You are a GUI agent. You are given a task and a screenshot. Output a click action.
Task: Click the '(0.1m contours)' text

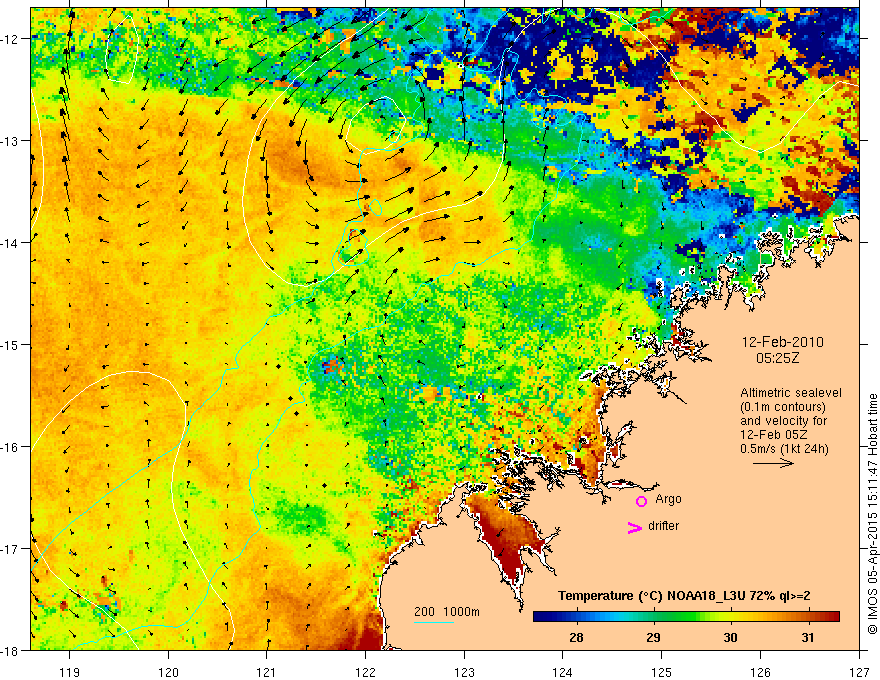coord(783,407)
